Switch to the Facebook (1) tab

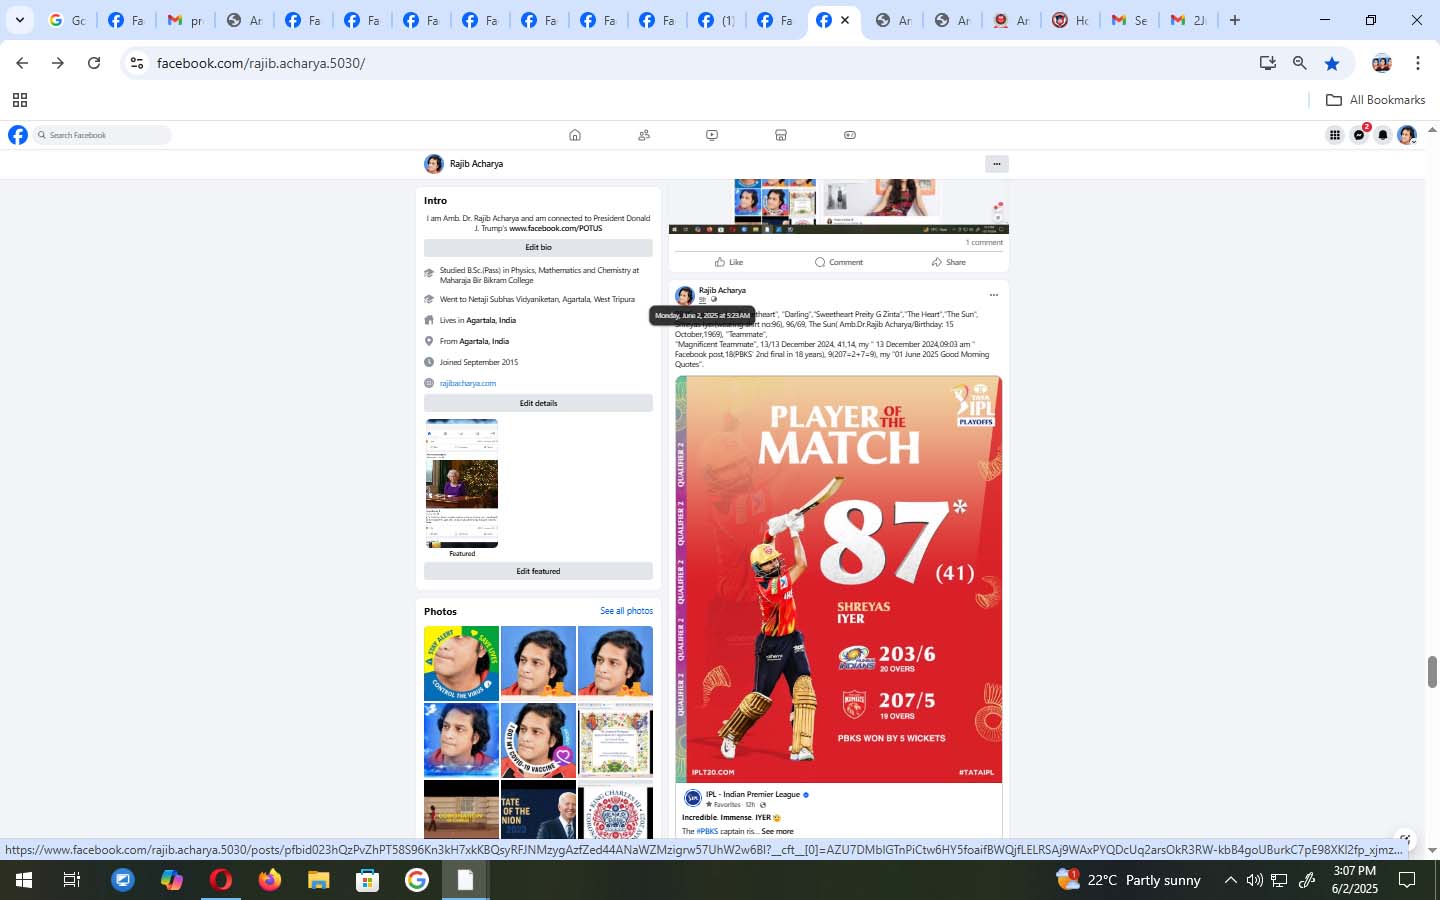(x=717, y=20)
